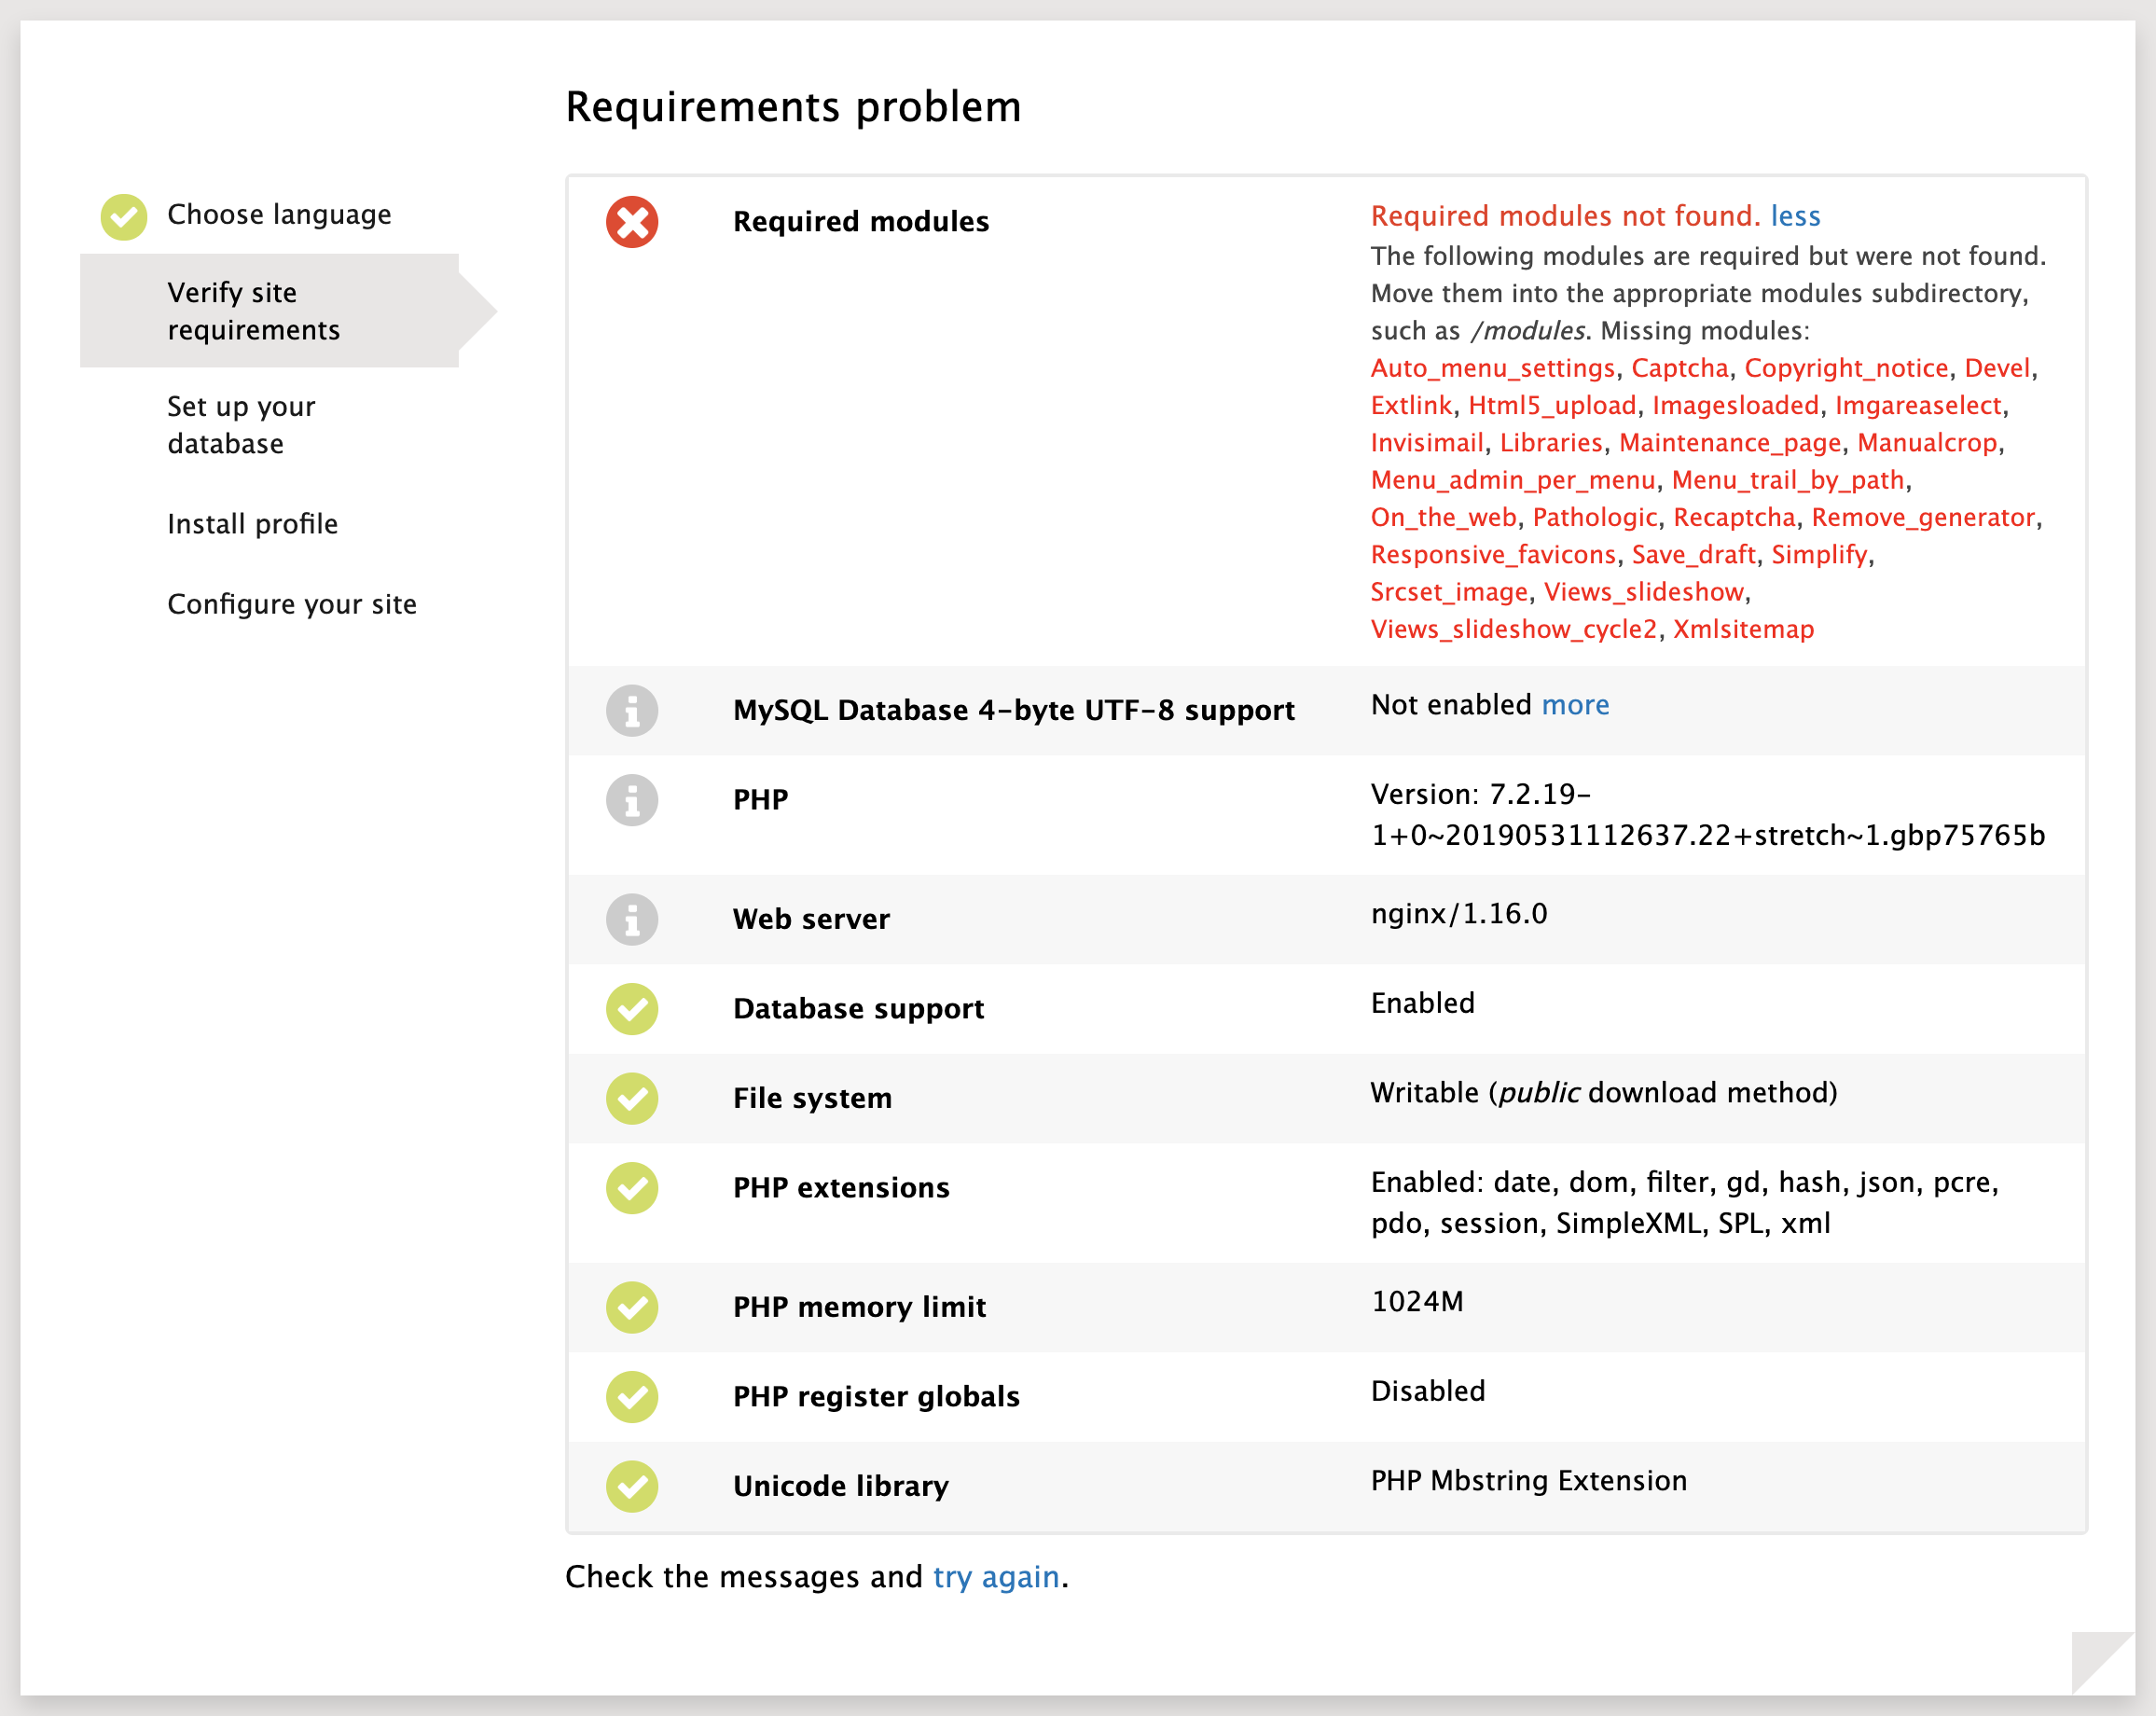Click the 1024M memory limit value

[1417, 1302]
